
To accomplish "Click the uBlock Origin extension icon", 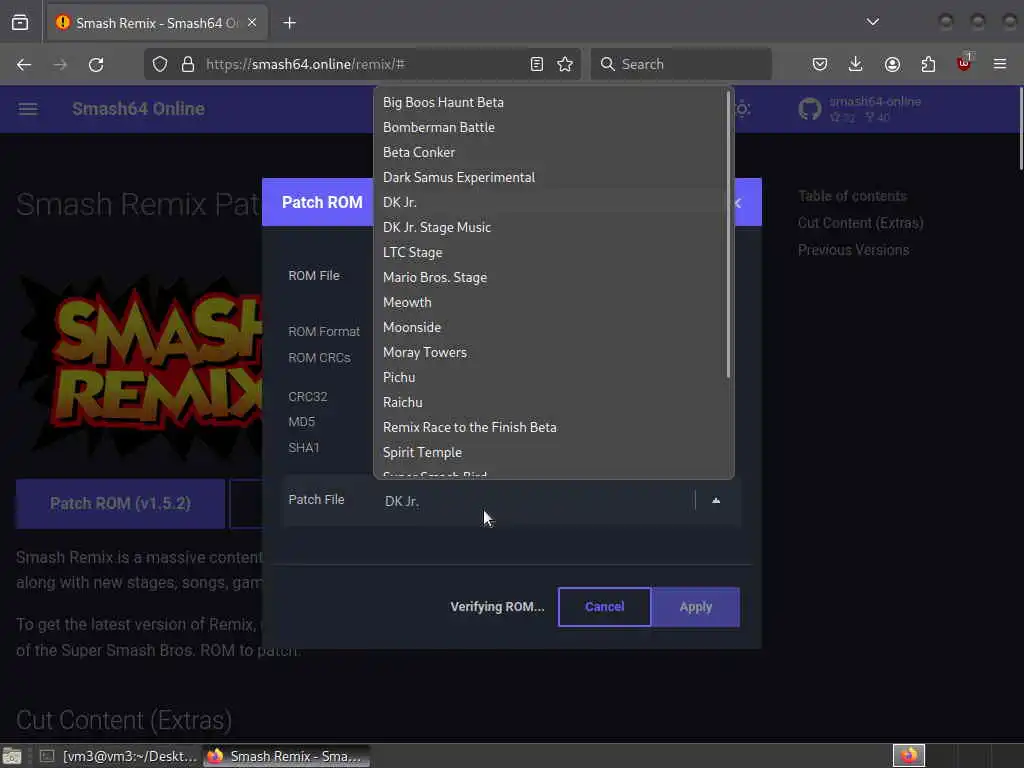I will pyautogui.click(x=964, y=63).
